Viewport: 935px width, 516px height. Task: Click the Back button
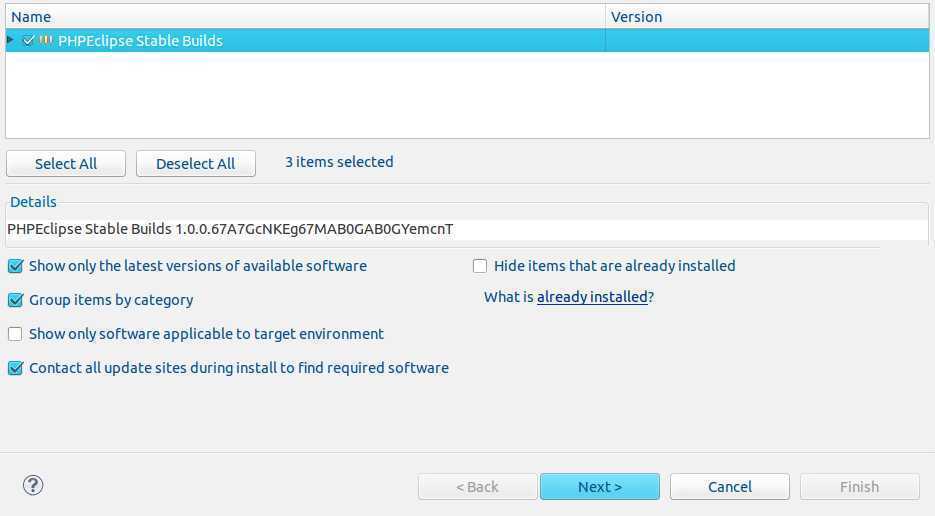click(x=478, y=487)
